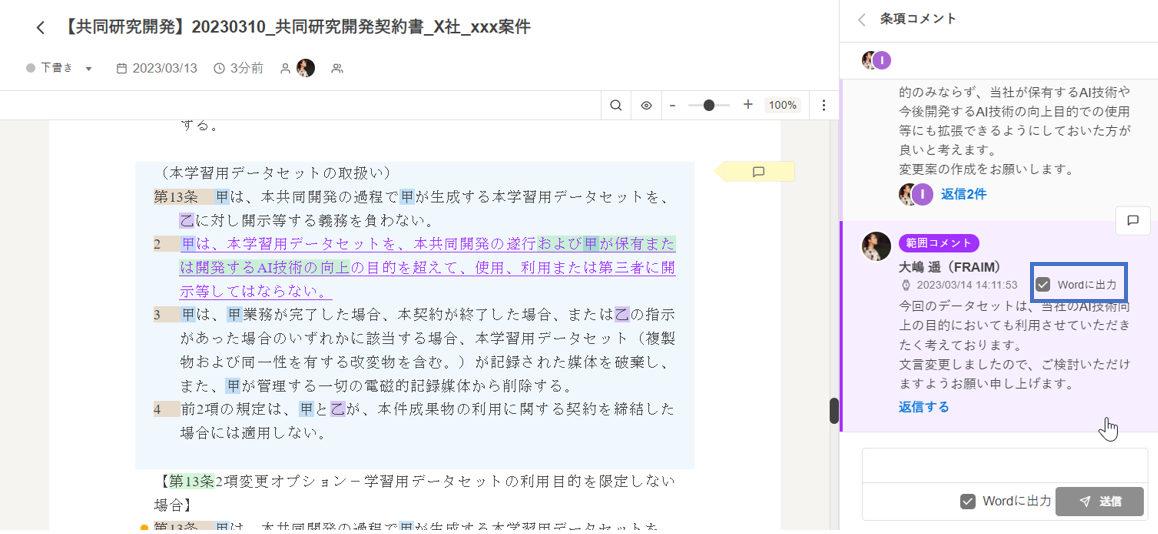Click the back arrow beside document title
The height and width of the screenshot is (534, 1158).
click(40, 28)
